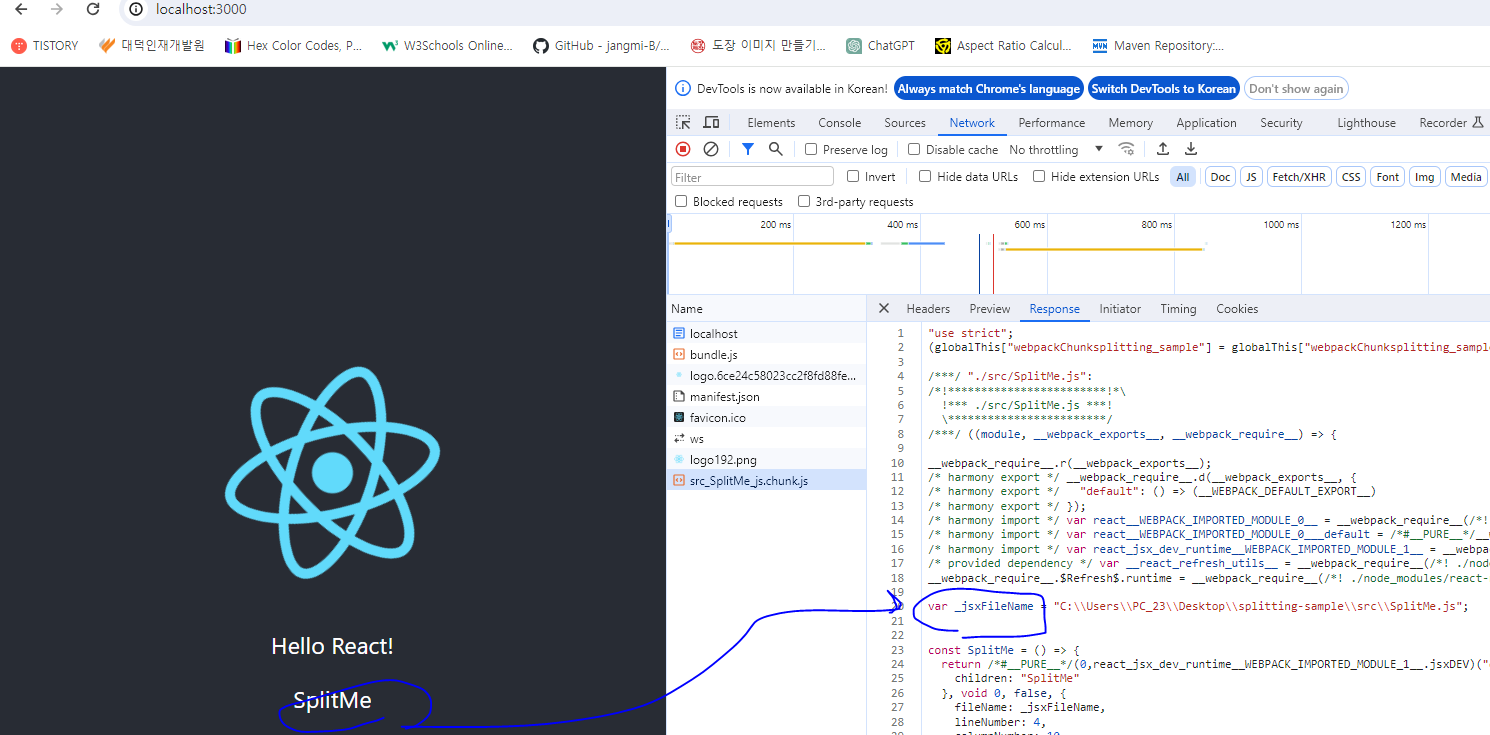Select the CSS request type filter
The image size is (1490, 735).
tap(1351, 177)
